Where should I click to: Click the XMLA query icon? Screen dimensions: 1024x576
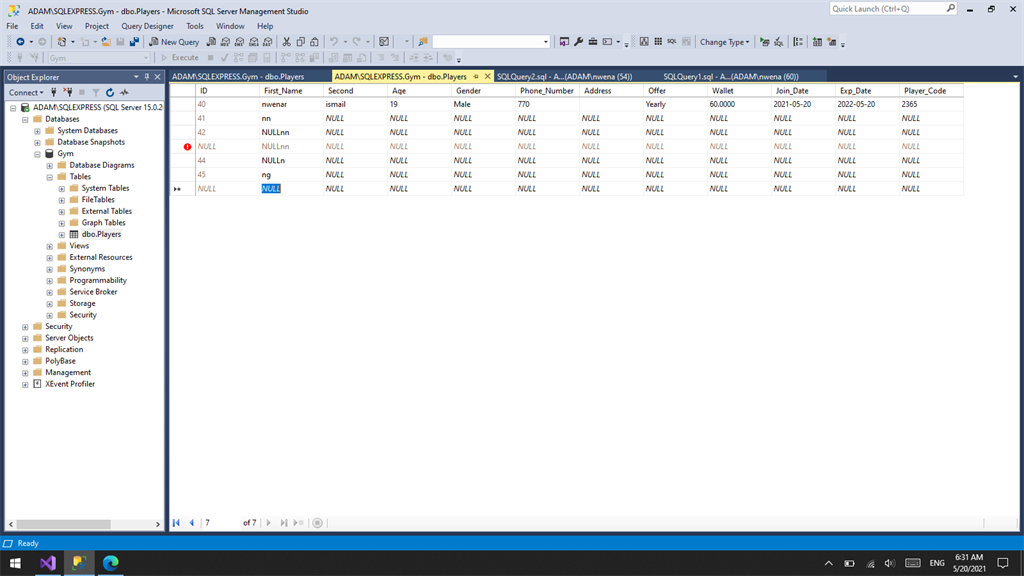click(x=254, y=42)
